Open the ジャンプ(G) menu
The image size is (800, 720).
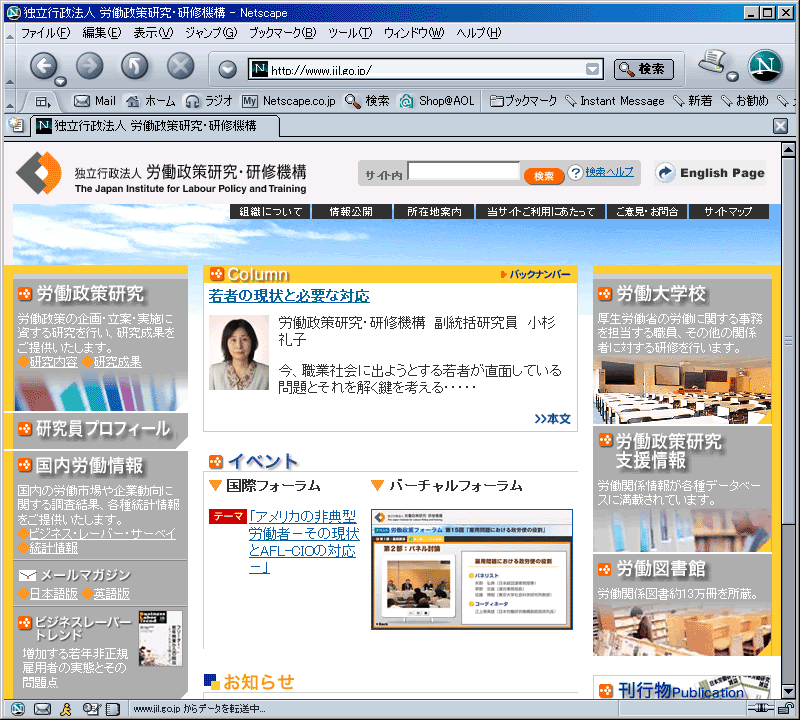pos(211,33)
